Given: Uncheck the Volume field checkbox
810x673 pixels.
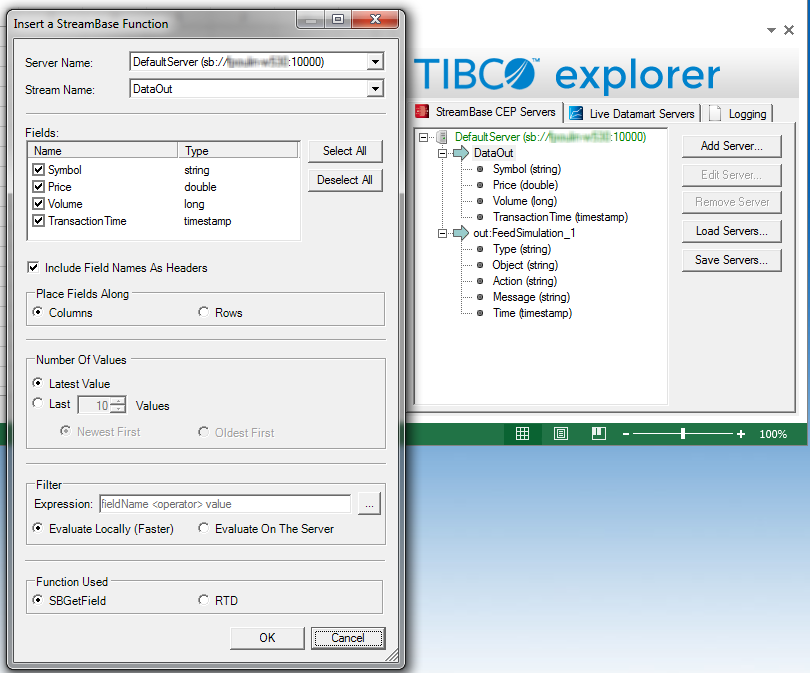Looking at the screenshot, I should (38, 204).
